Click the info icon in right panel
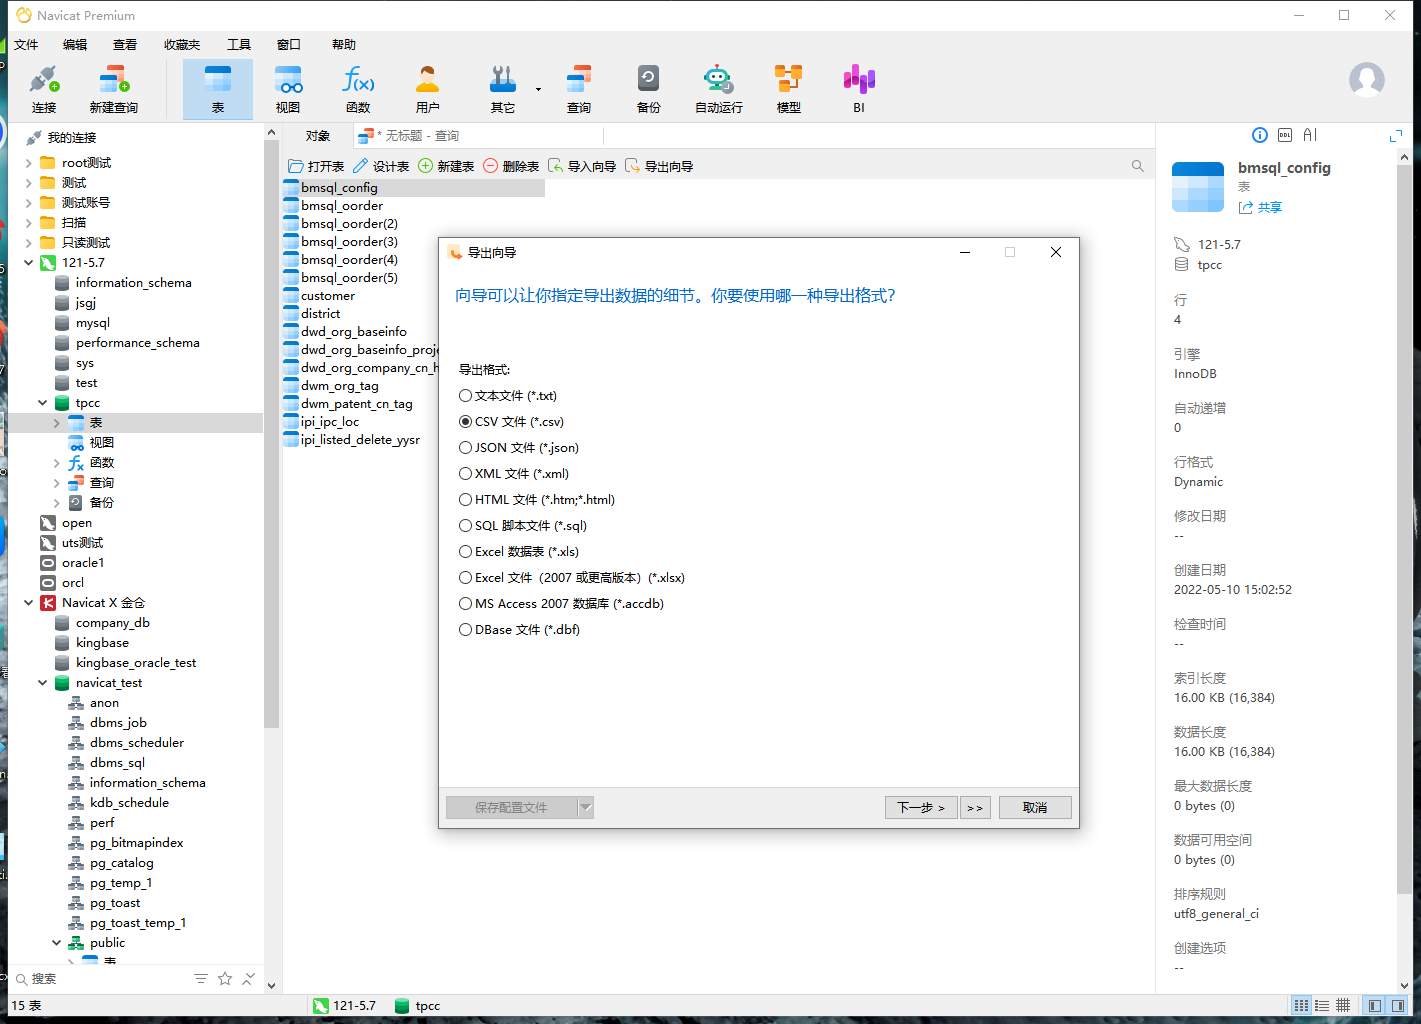 (1260, 135)
